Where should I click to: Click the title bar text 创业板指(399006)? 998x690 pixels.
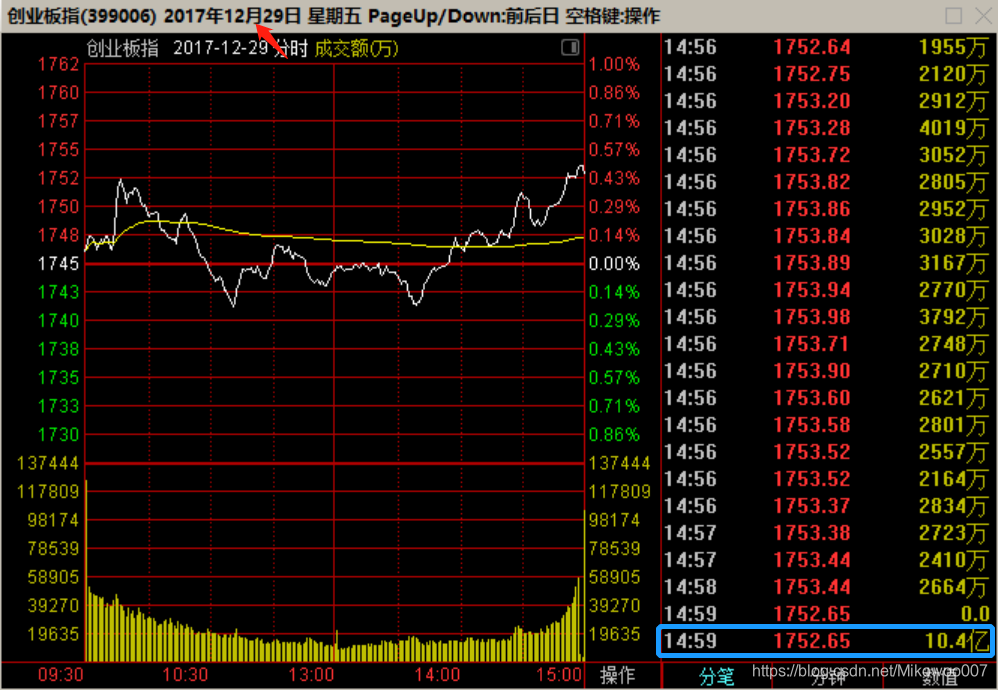point(81,16)
